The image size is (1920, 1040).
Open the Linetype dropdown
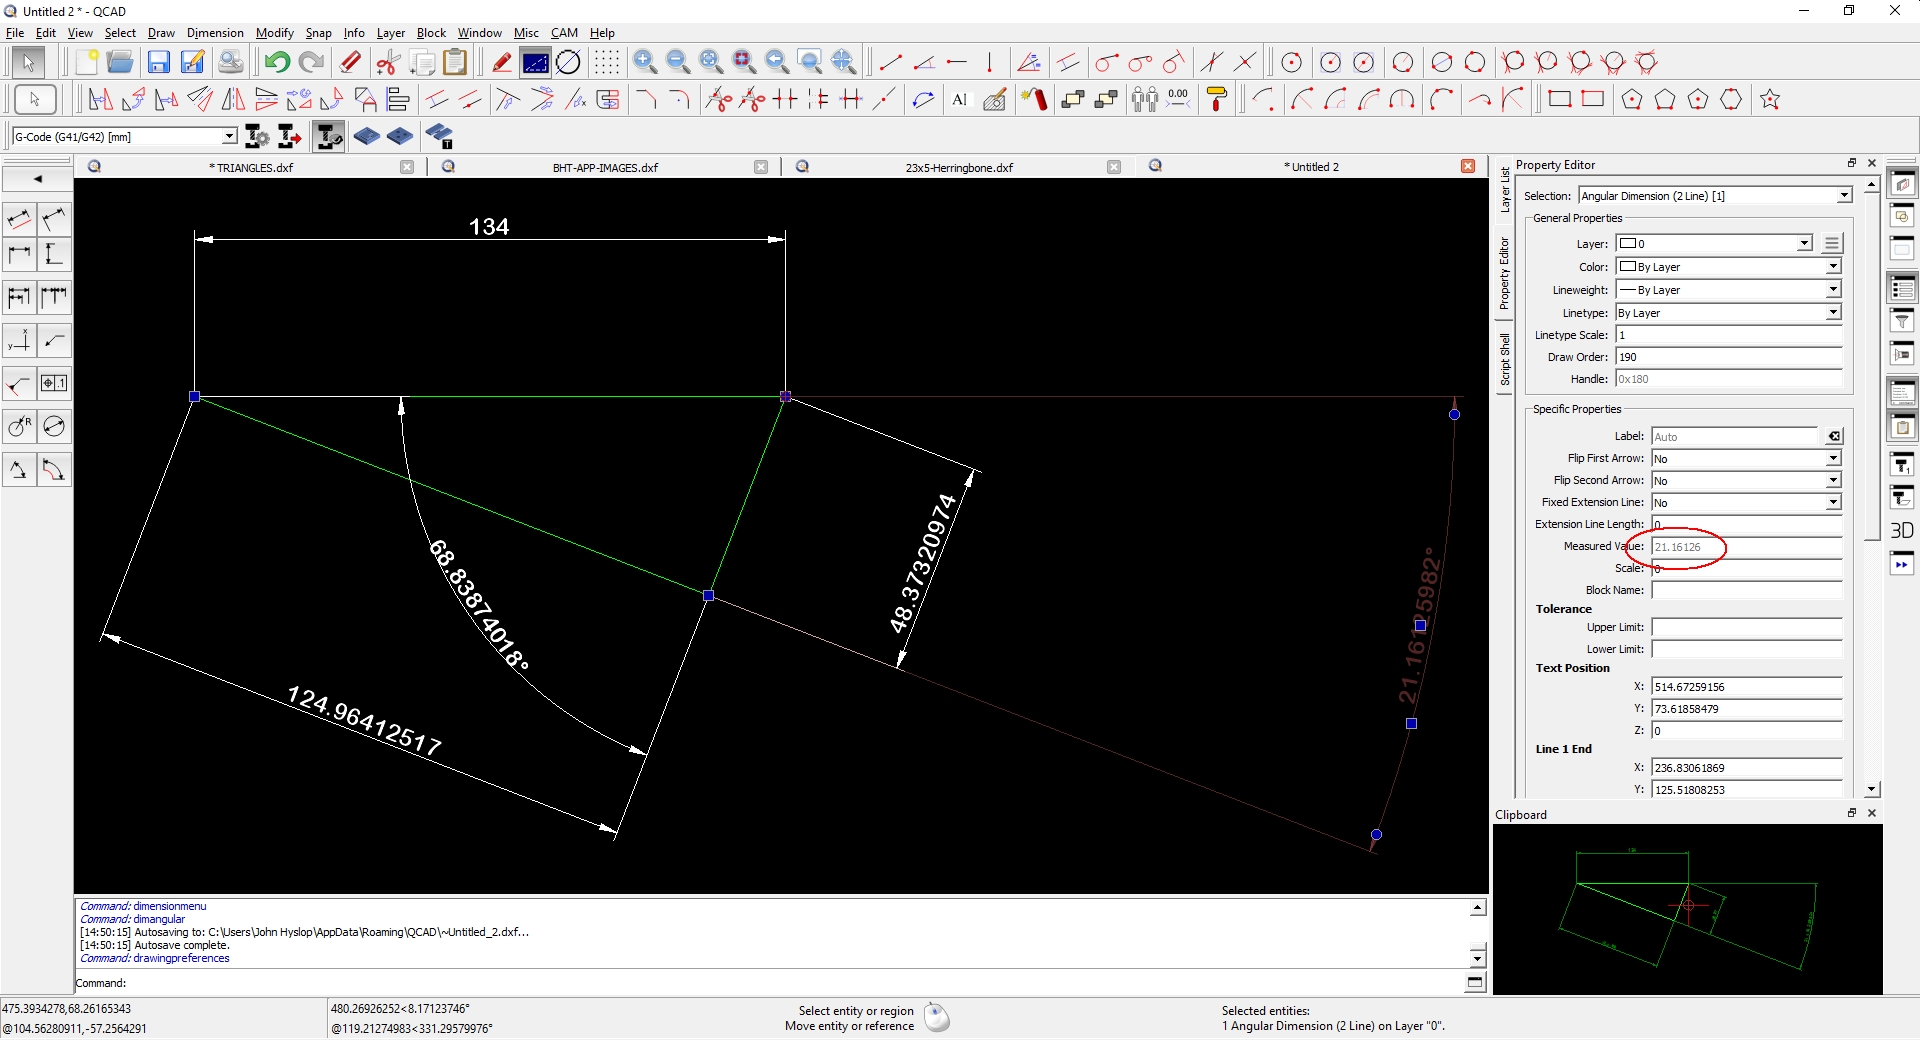[1833, 313]
